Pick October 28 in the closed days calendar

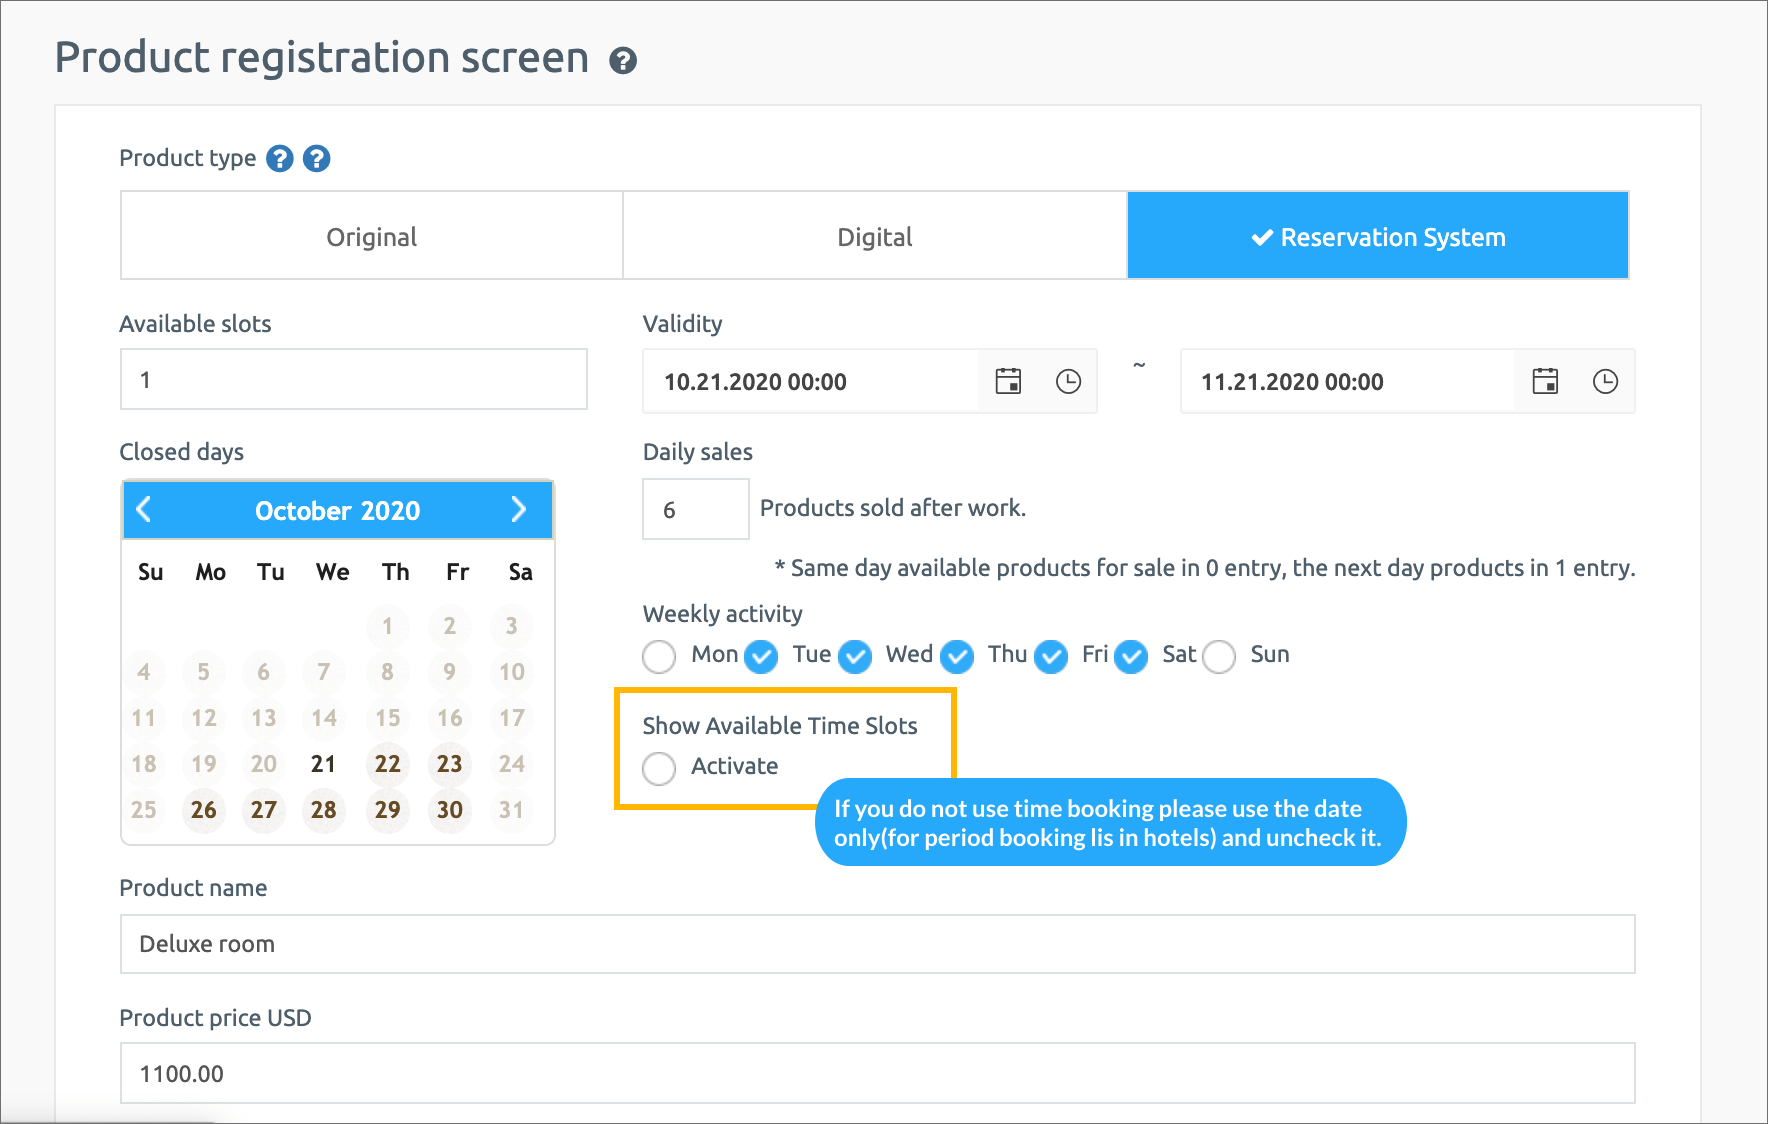pos(323,810)
